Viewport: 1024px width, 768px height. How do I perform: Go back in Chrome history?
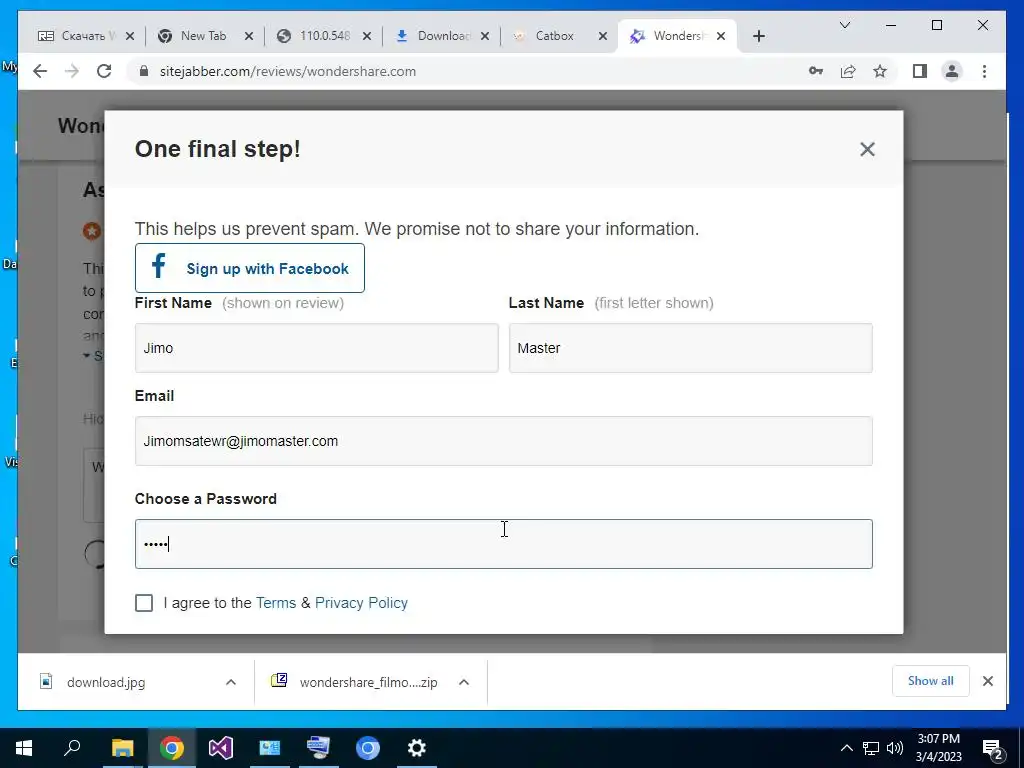pyautogui.click(x=40, y=71)
